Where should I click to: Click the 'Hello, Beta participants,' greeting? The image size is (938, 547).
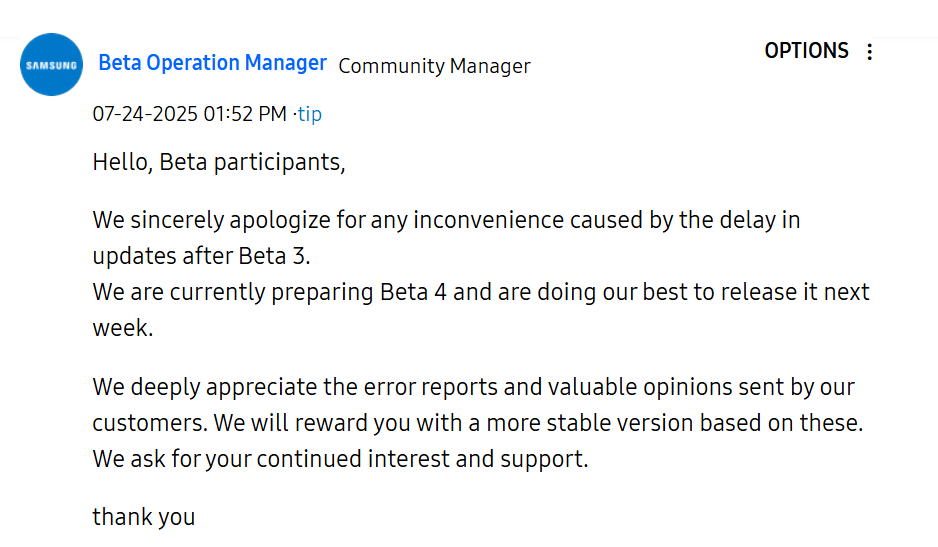coord(219,162)
